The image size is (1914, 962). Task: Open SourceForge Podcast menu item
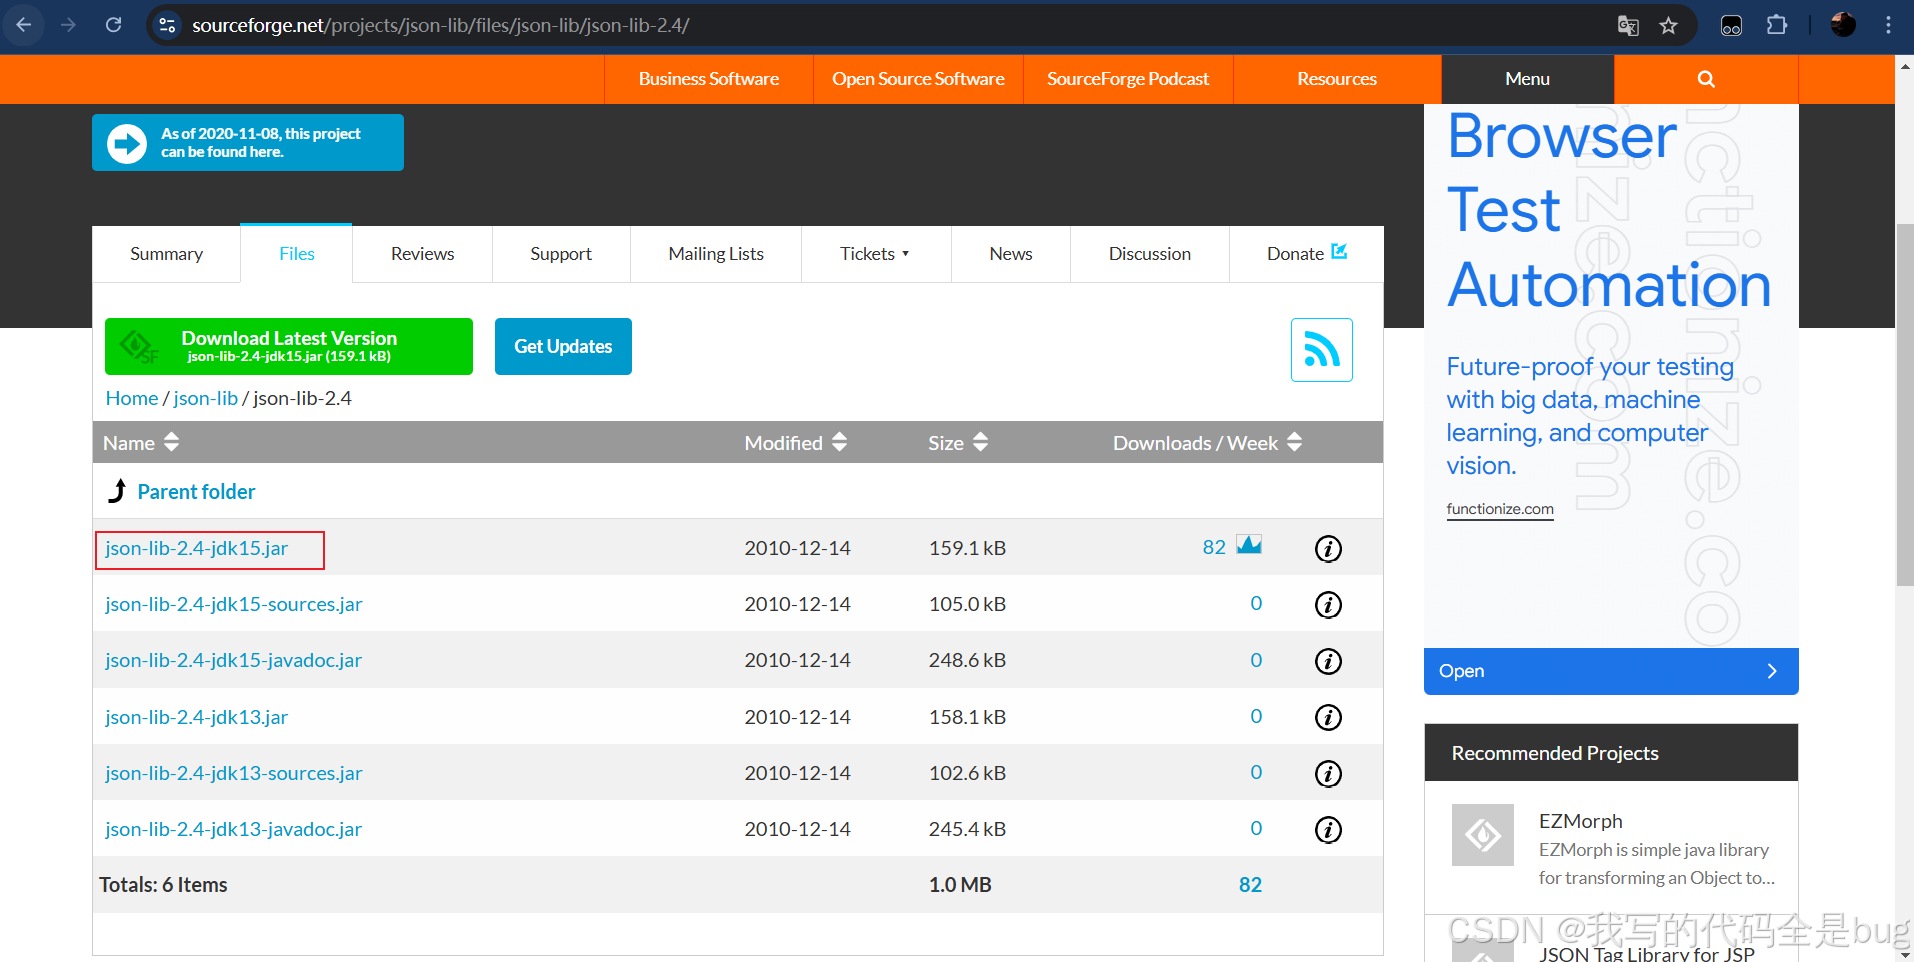1128,79
